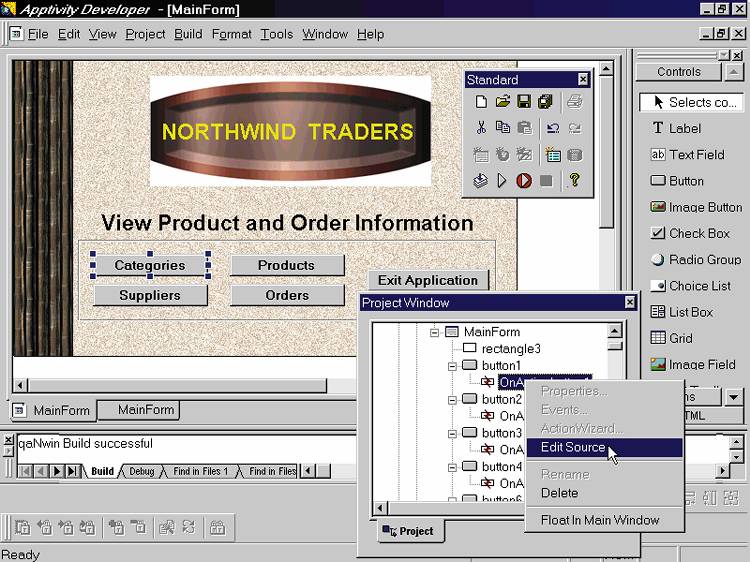750x562 pixels.
Task: Activate the Selects co... pointer tool
Action: point(692,102)
